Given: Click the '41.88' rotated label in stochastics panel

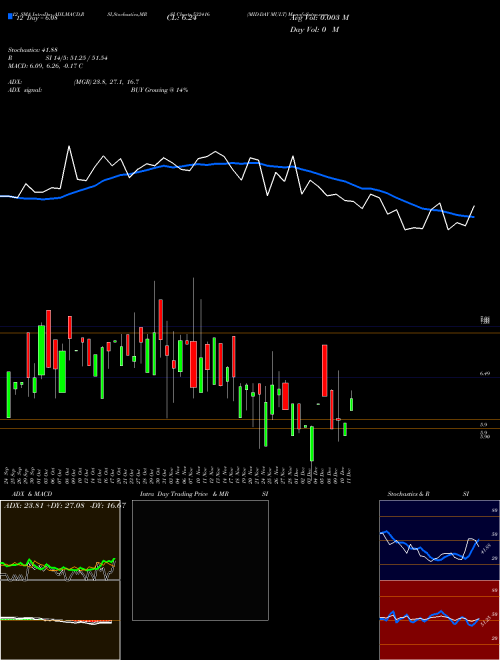Looking at the screenshot, I should 484,549.
